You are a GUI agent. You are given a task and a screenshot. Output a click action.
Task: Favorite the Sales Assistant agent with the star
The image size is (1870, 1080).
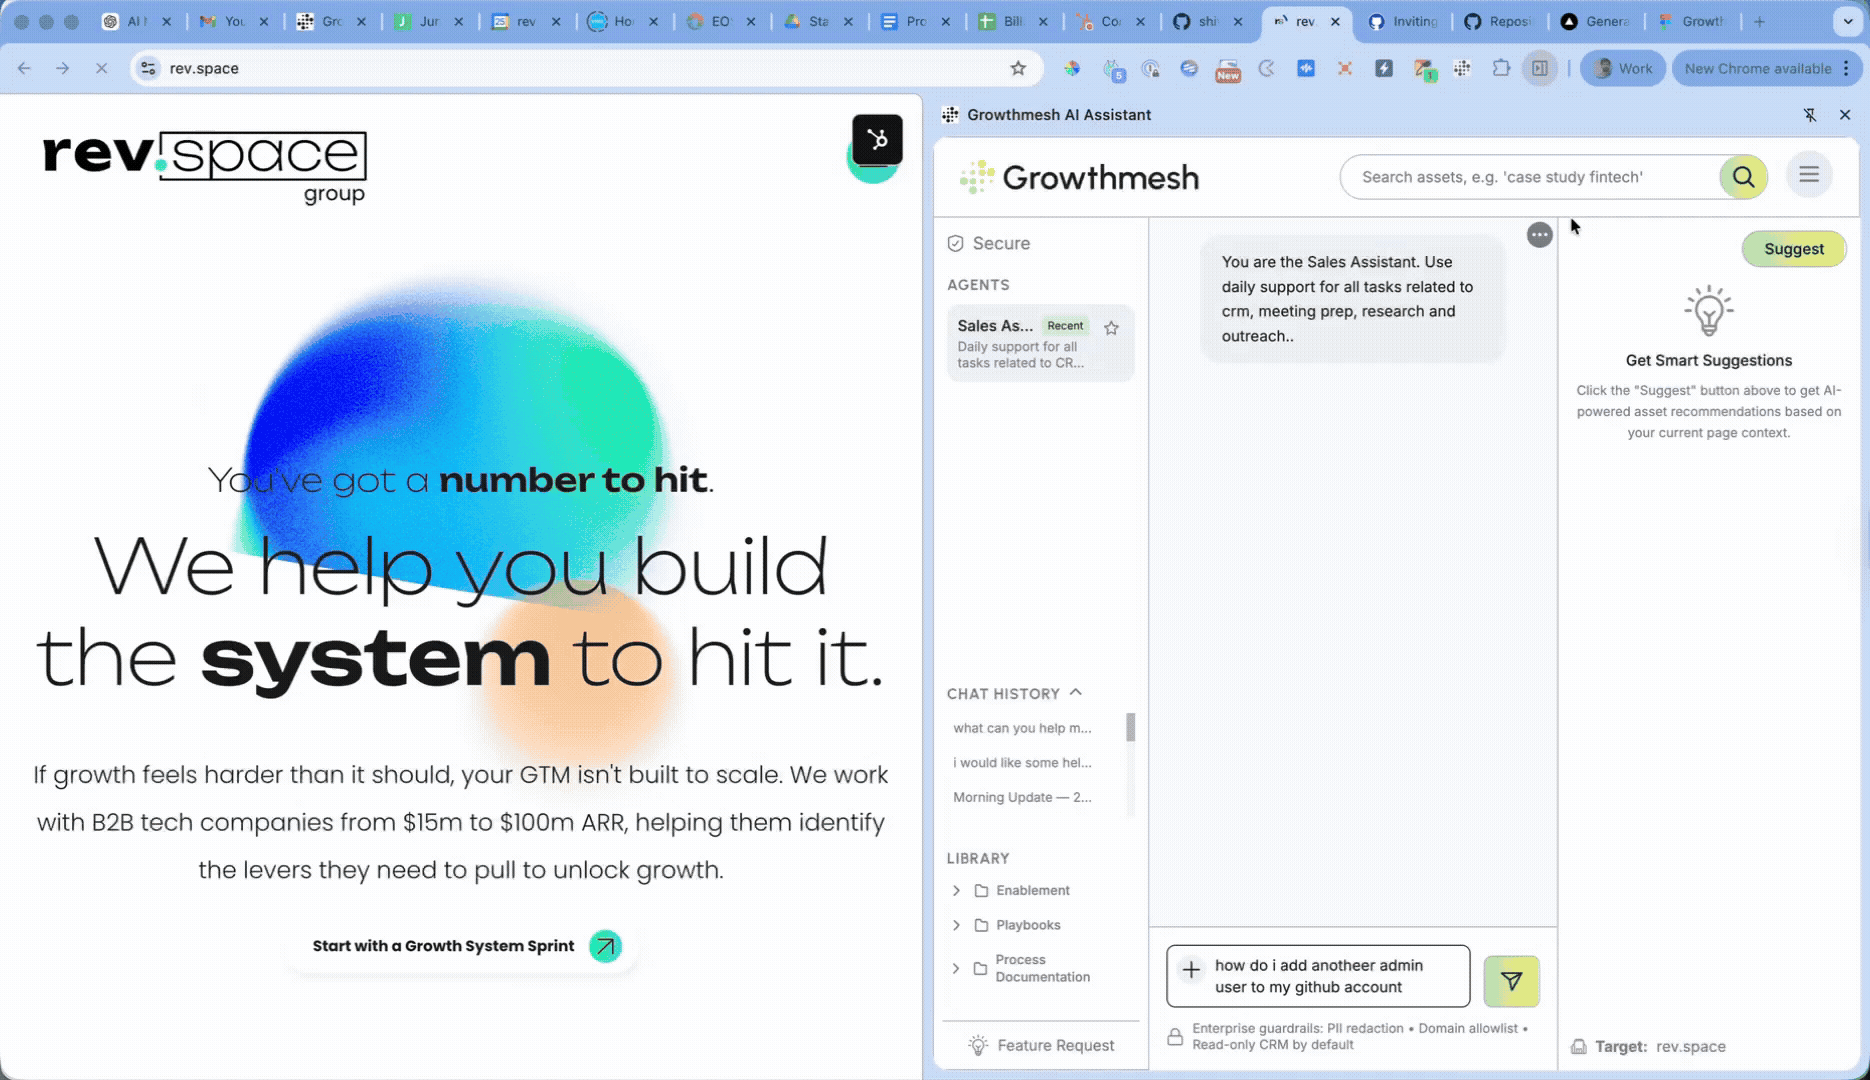coord(1111,328)
